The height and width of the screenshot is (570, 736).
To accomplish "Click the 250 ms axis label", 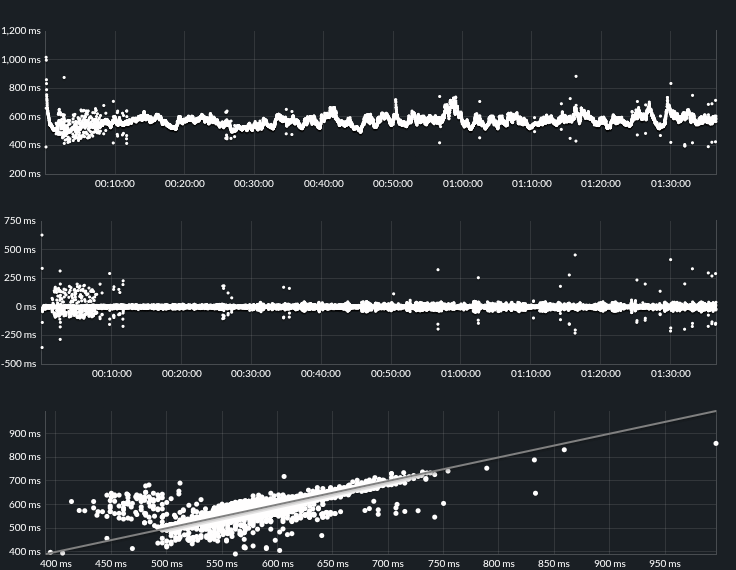I will (20, 278).
